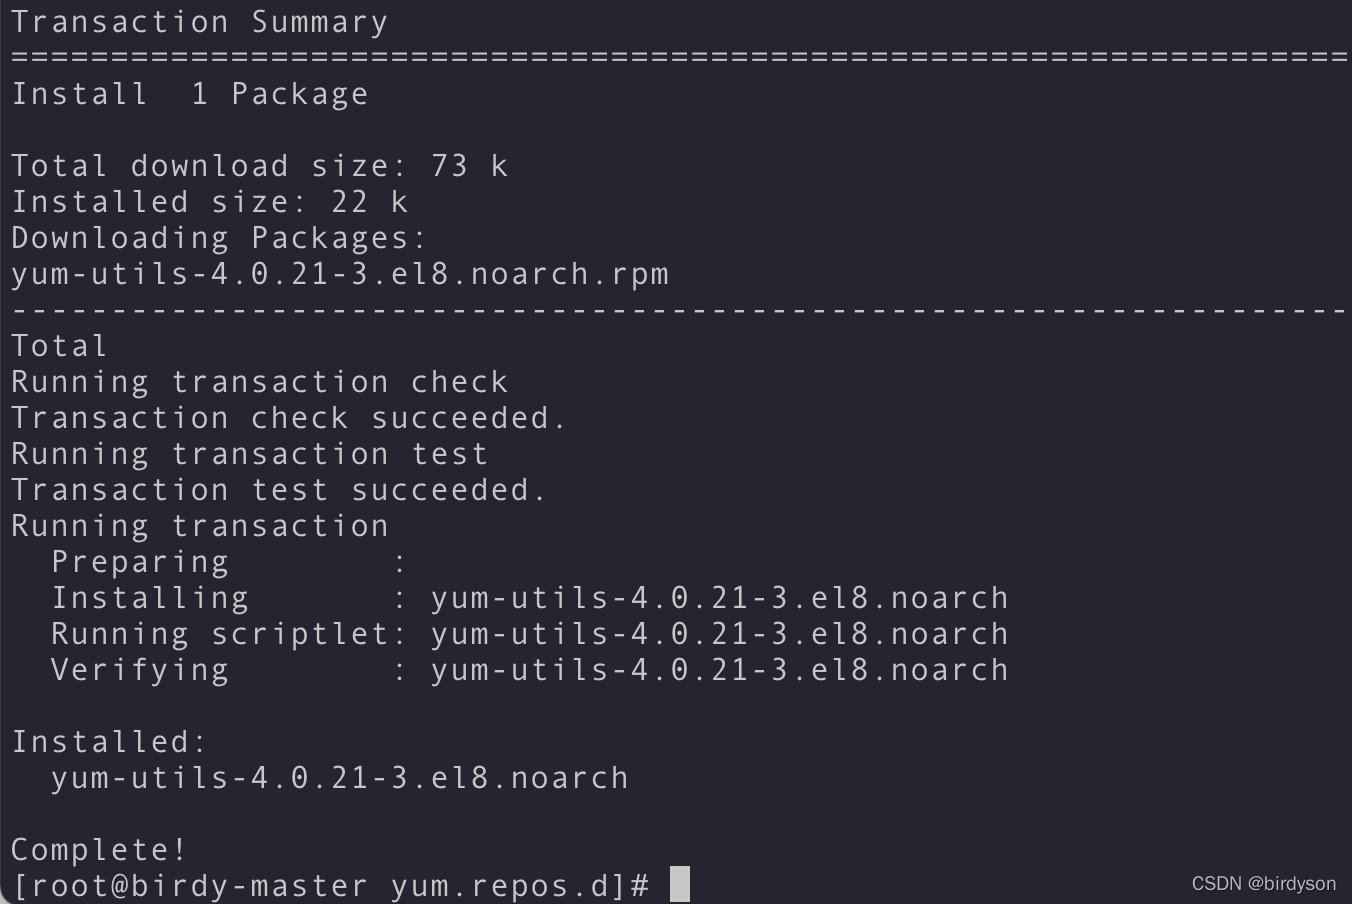The width and height of the screenshot is (1352, 904).
Task: Click the Running transaction check line
Action: 260,382
